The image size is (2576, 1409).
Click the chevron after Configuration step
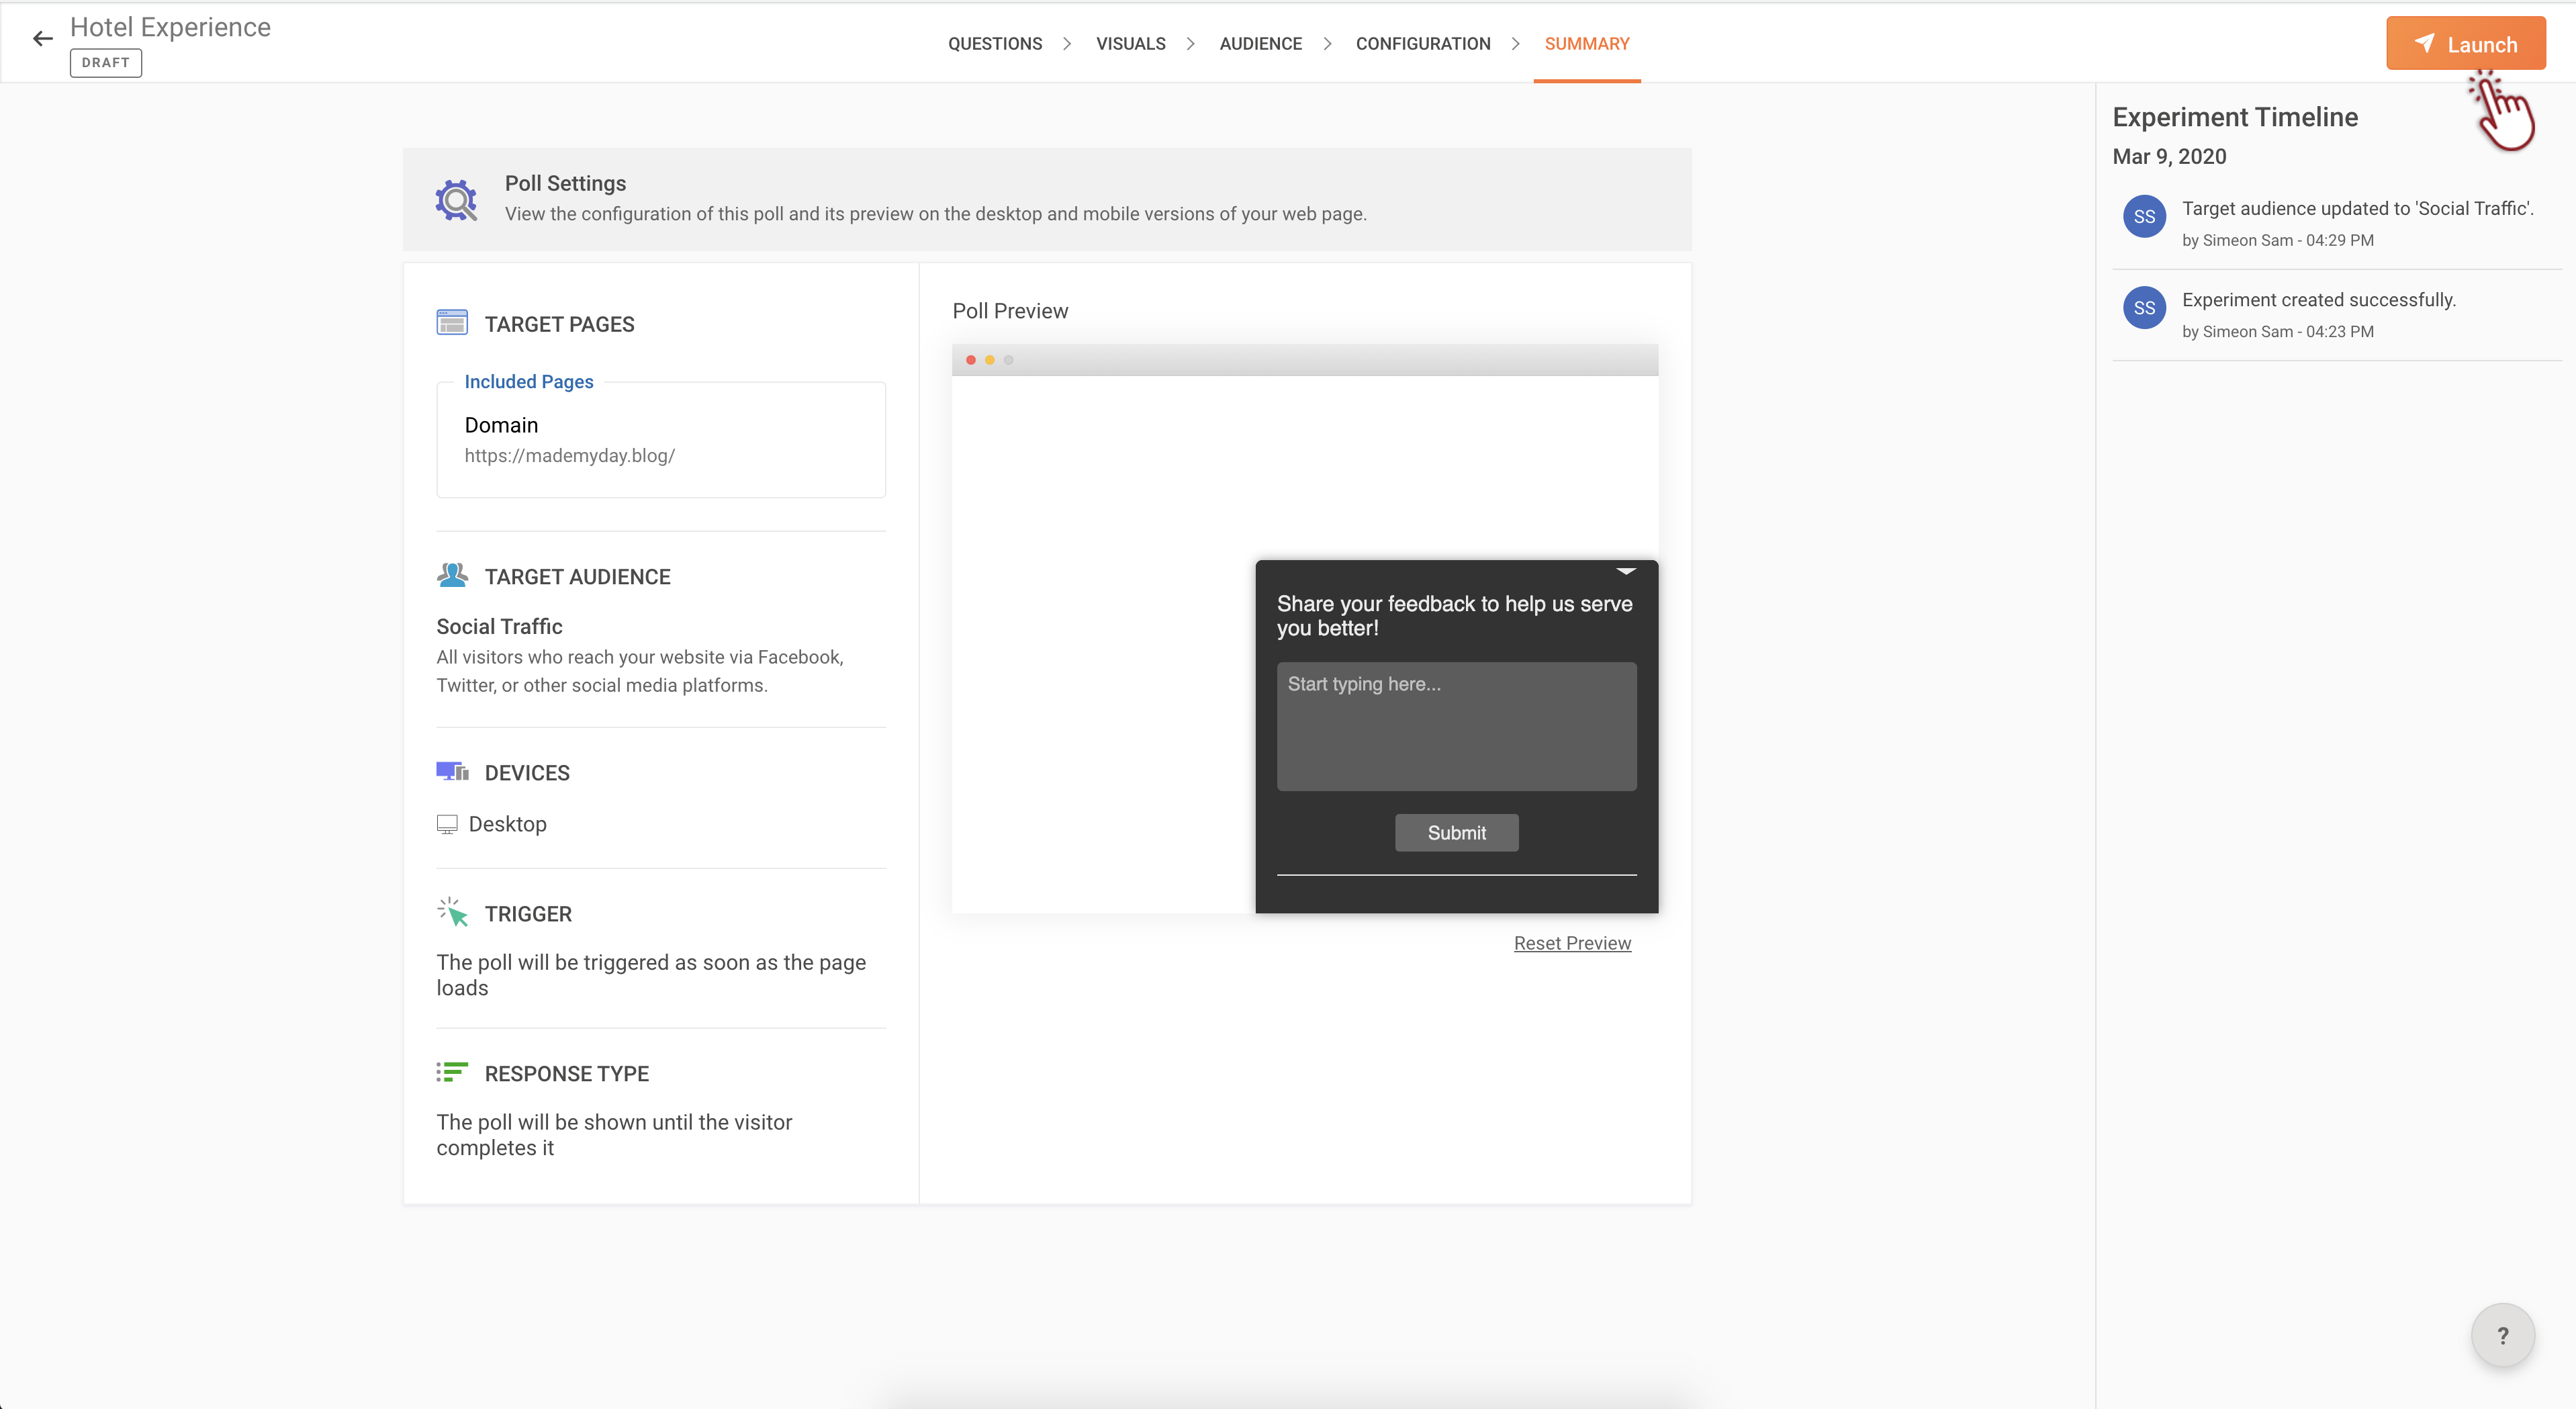click(x=1516, y=44)
